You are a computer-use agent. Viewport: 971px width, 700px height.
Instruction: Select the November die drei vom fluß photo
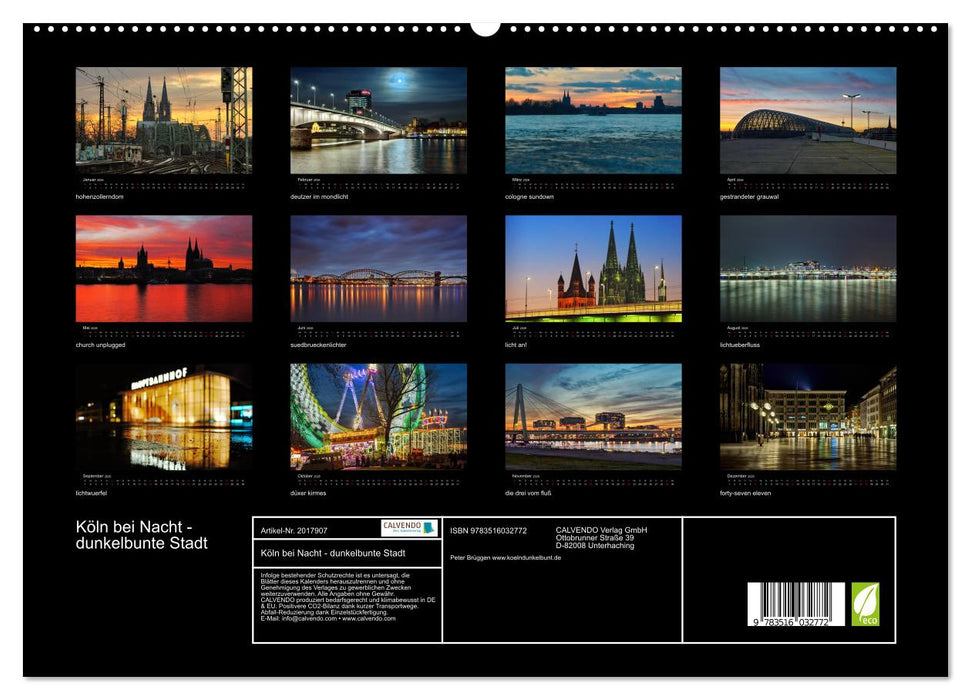click(x=591, y=417)
